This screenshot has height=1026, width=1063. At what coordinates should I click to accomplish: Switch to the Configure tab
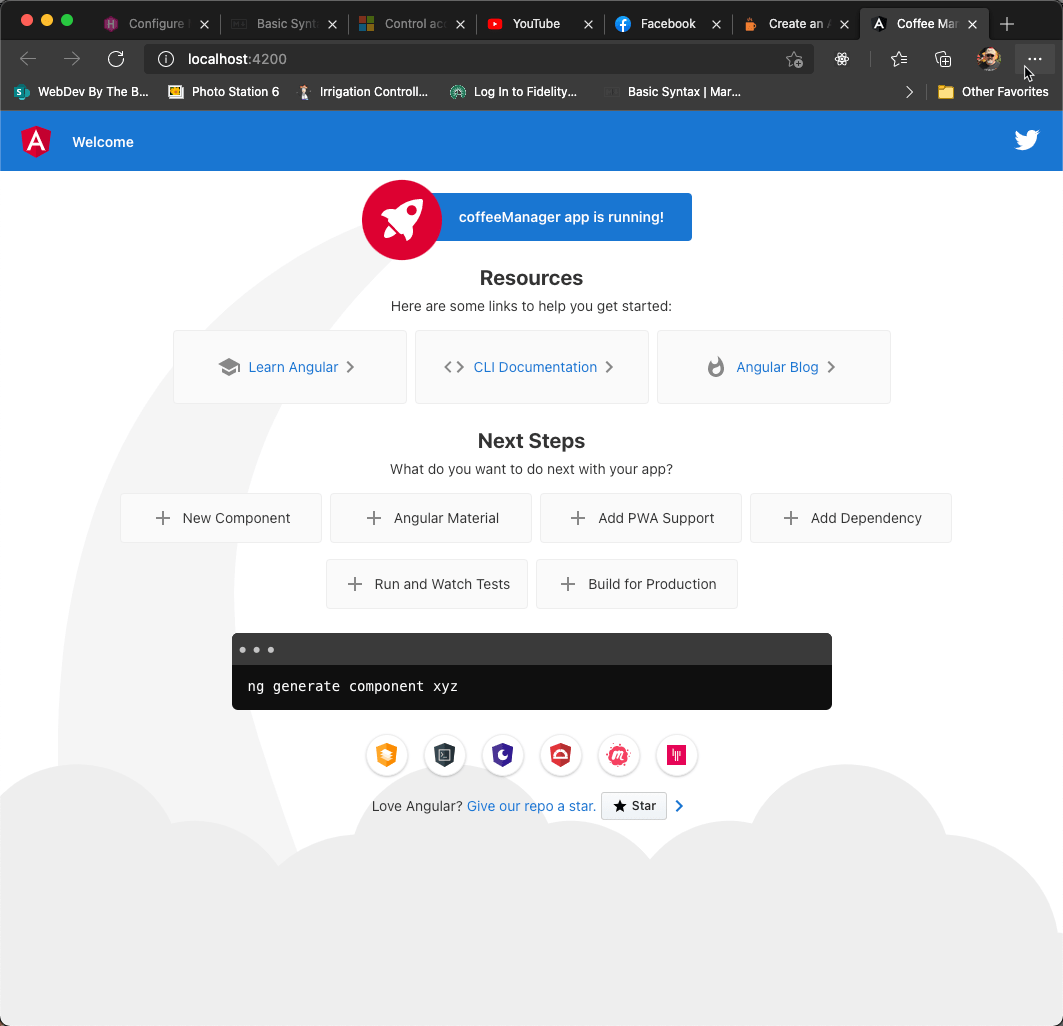[157, 24]
